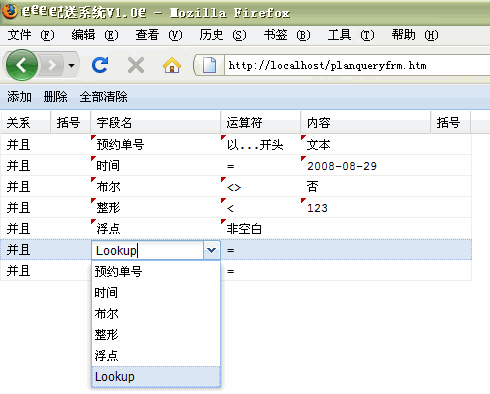The height and width of the screenshot is (394, 490).
Task: Click the 全部清除 toolbar button
Action: tap(103, 97)
